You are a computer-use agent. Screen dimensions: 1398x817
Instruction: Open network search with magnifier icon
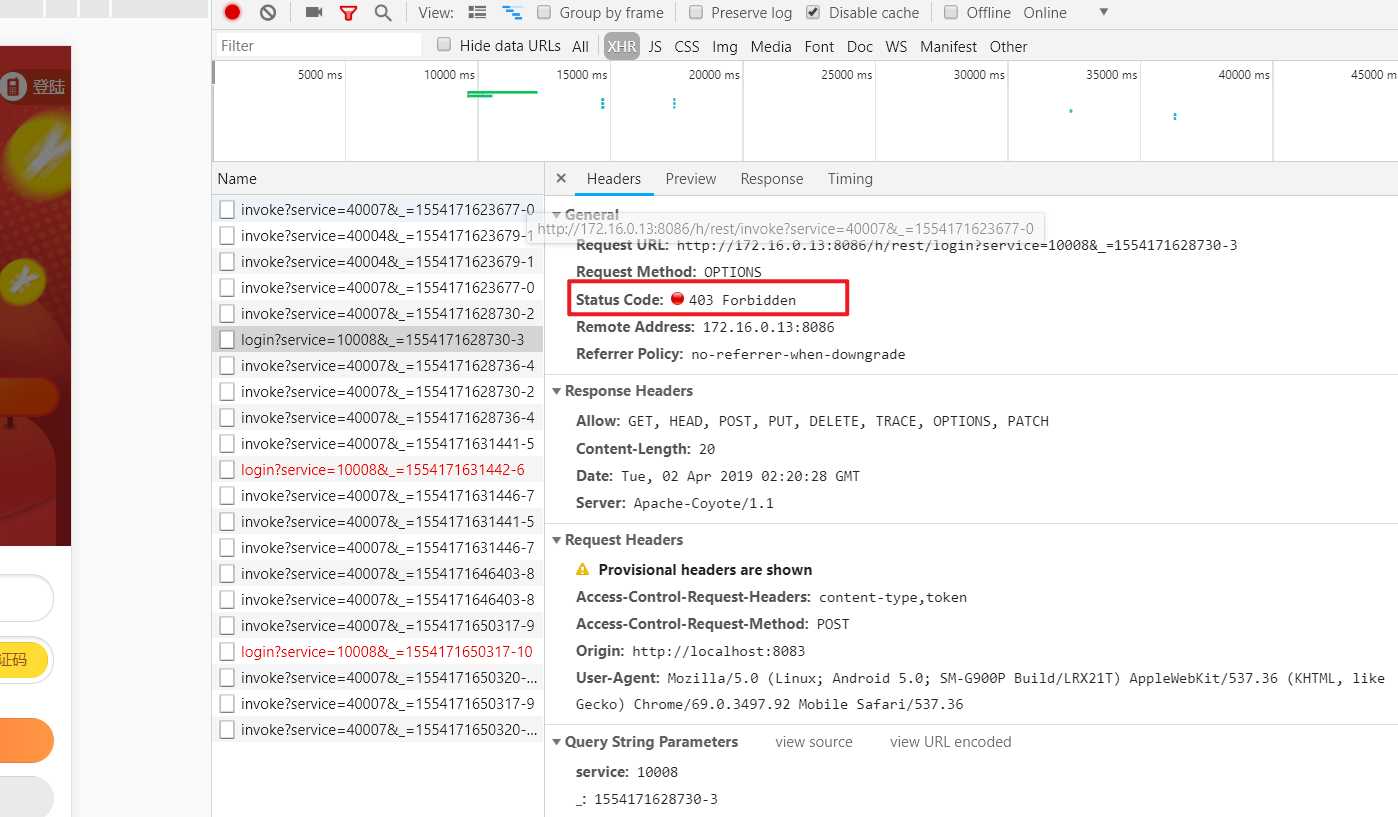pos(383,13)
